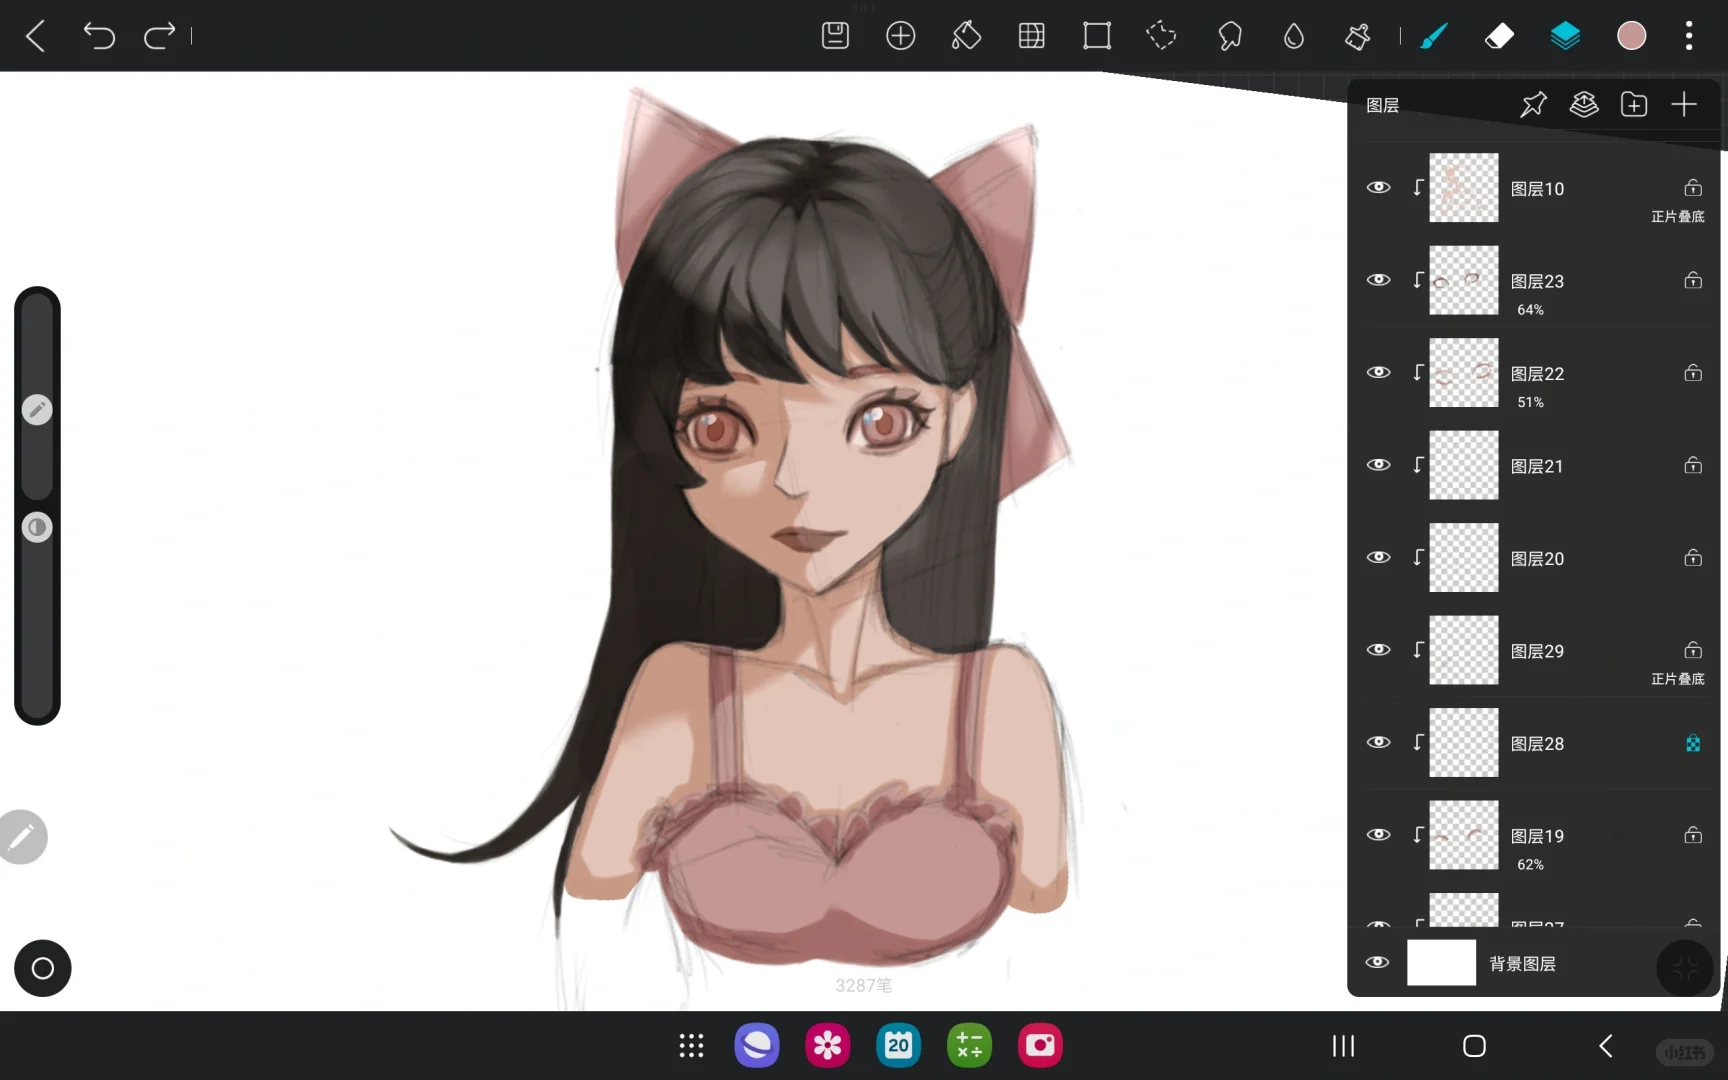This screenshot has width=1728, height=1080.
Task: Open the layer stack options icon
Action: click(x=1584, y=104)
